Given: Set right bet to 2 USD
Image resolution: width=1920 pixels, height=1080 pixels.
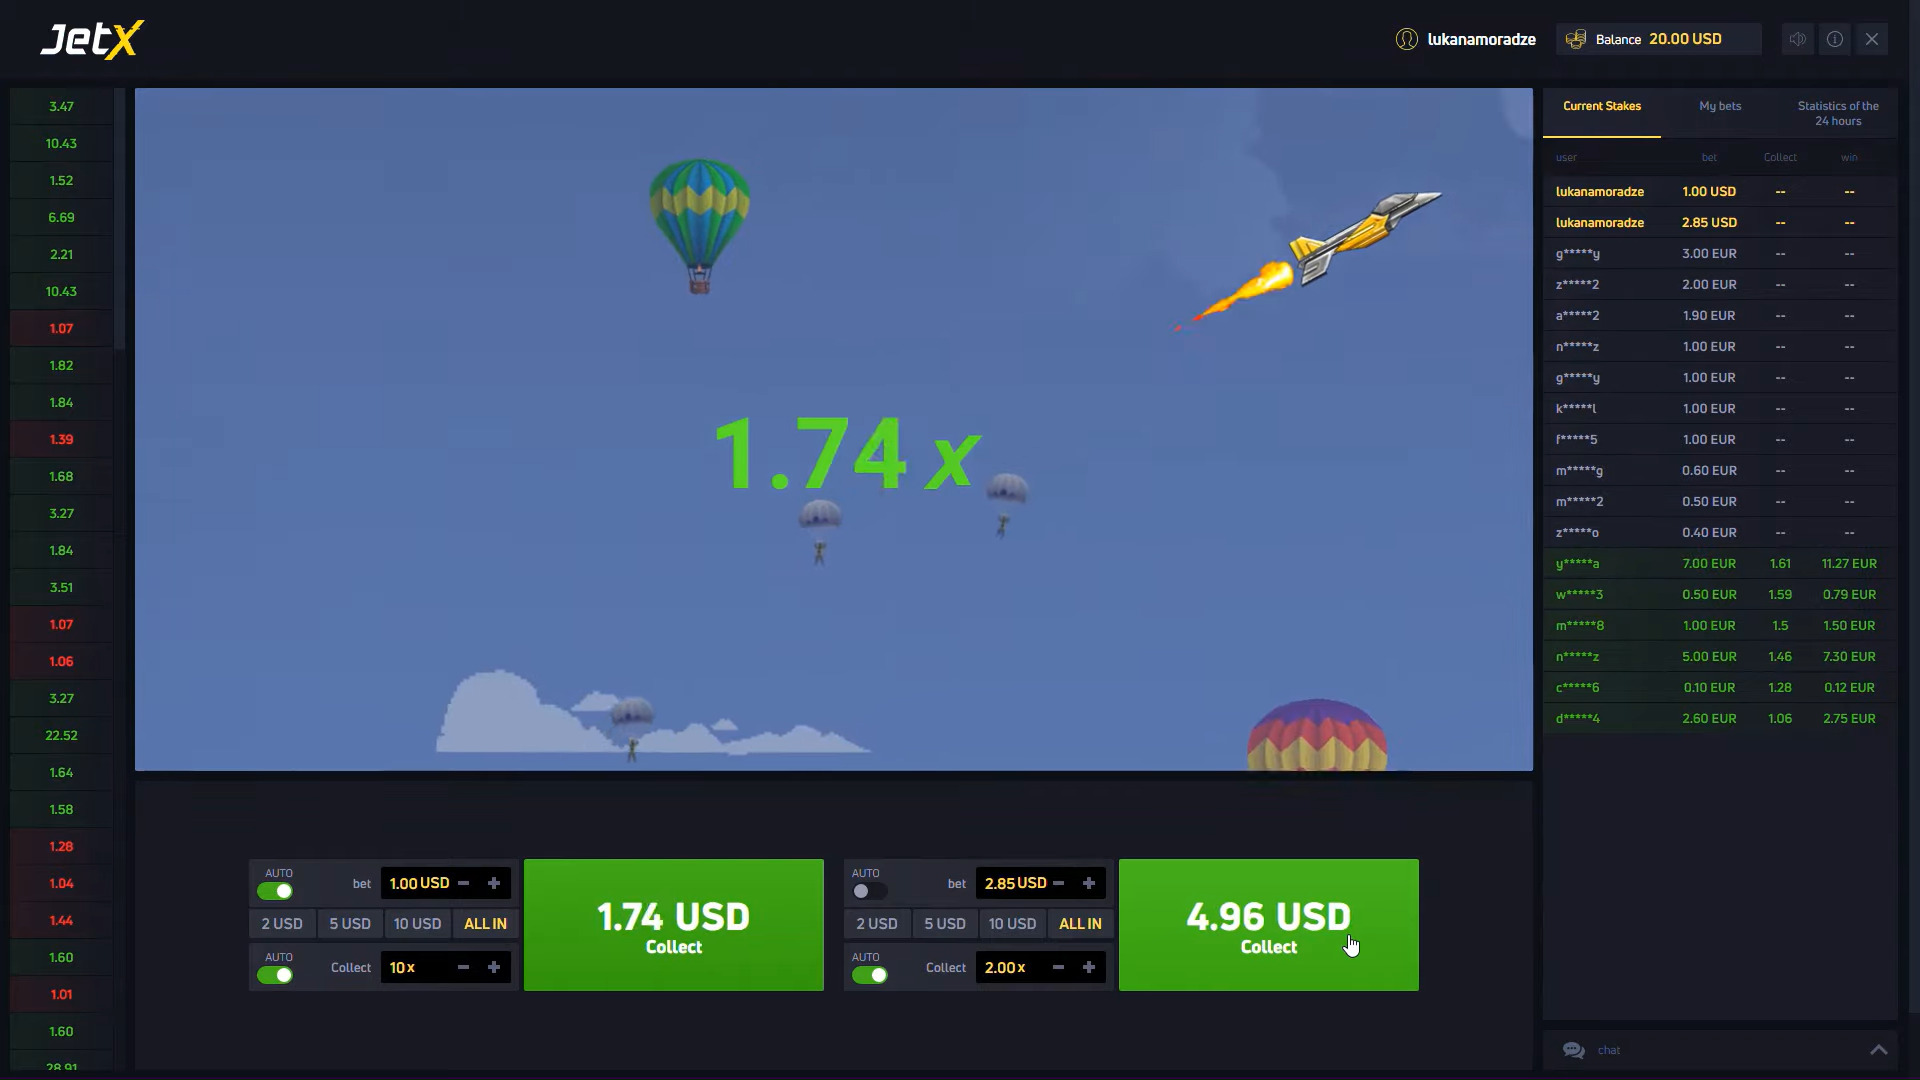Looking at the screenshot, I should (x=877, y=924).
